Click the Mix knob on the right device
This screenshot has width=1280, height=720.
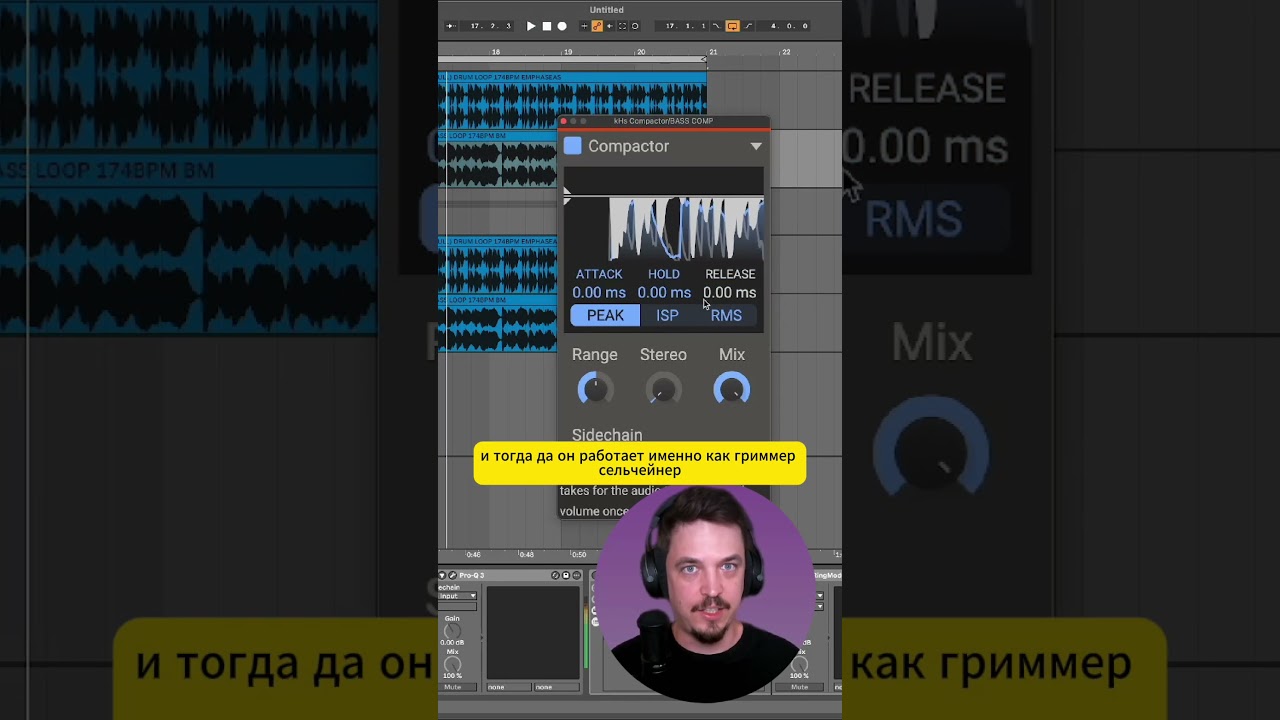[x=799, y=665]
